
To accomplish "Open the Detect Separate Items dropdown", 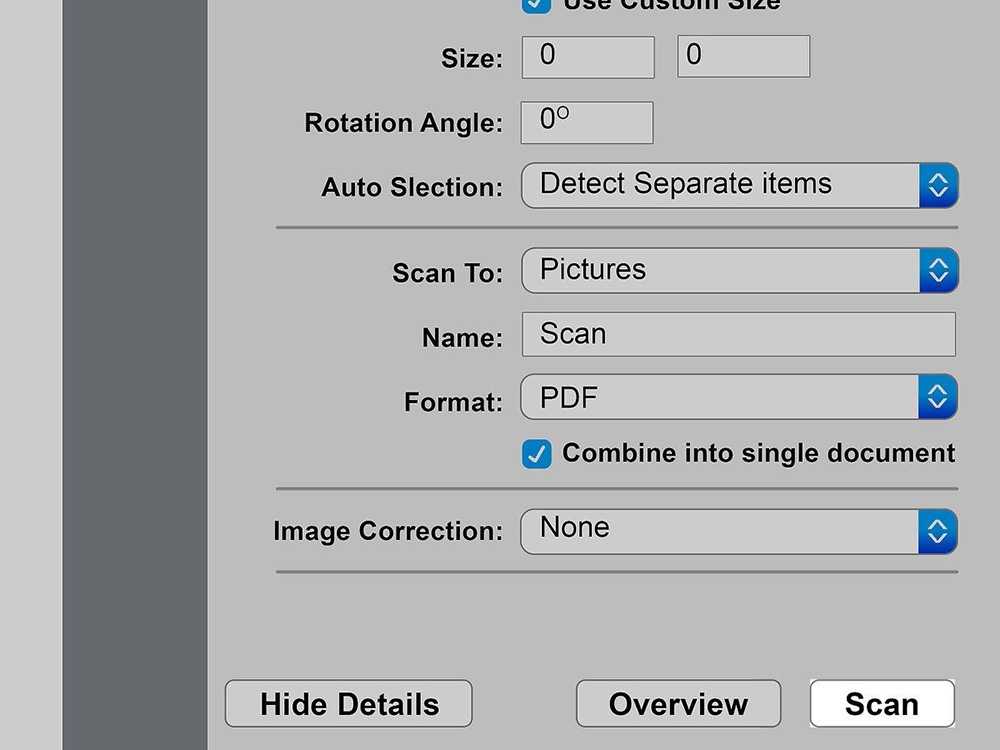I will click(x=720, y=185).
